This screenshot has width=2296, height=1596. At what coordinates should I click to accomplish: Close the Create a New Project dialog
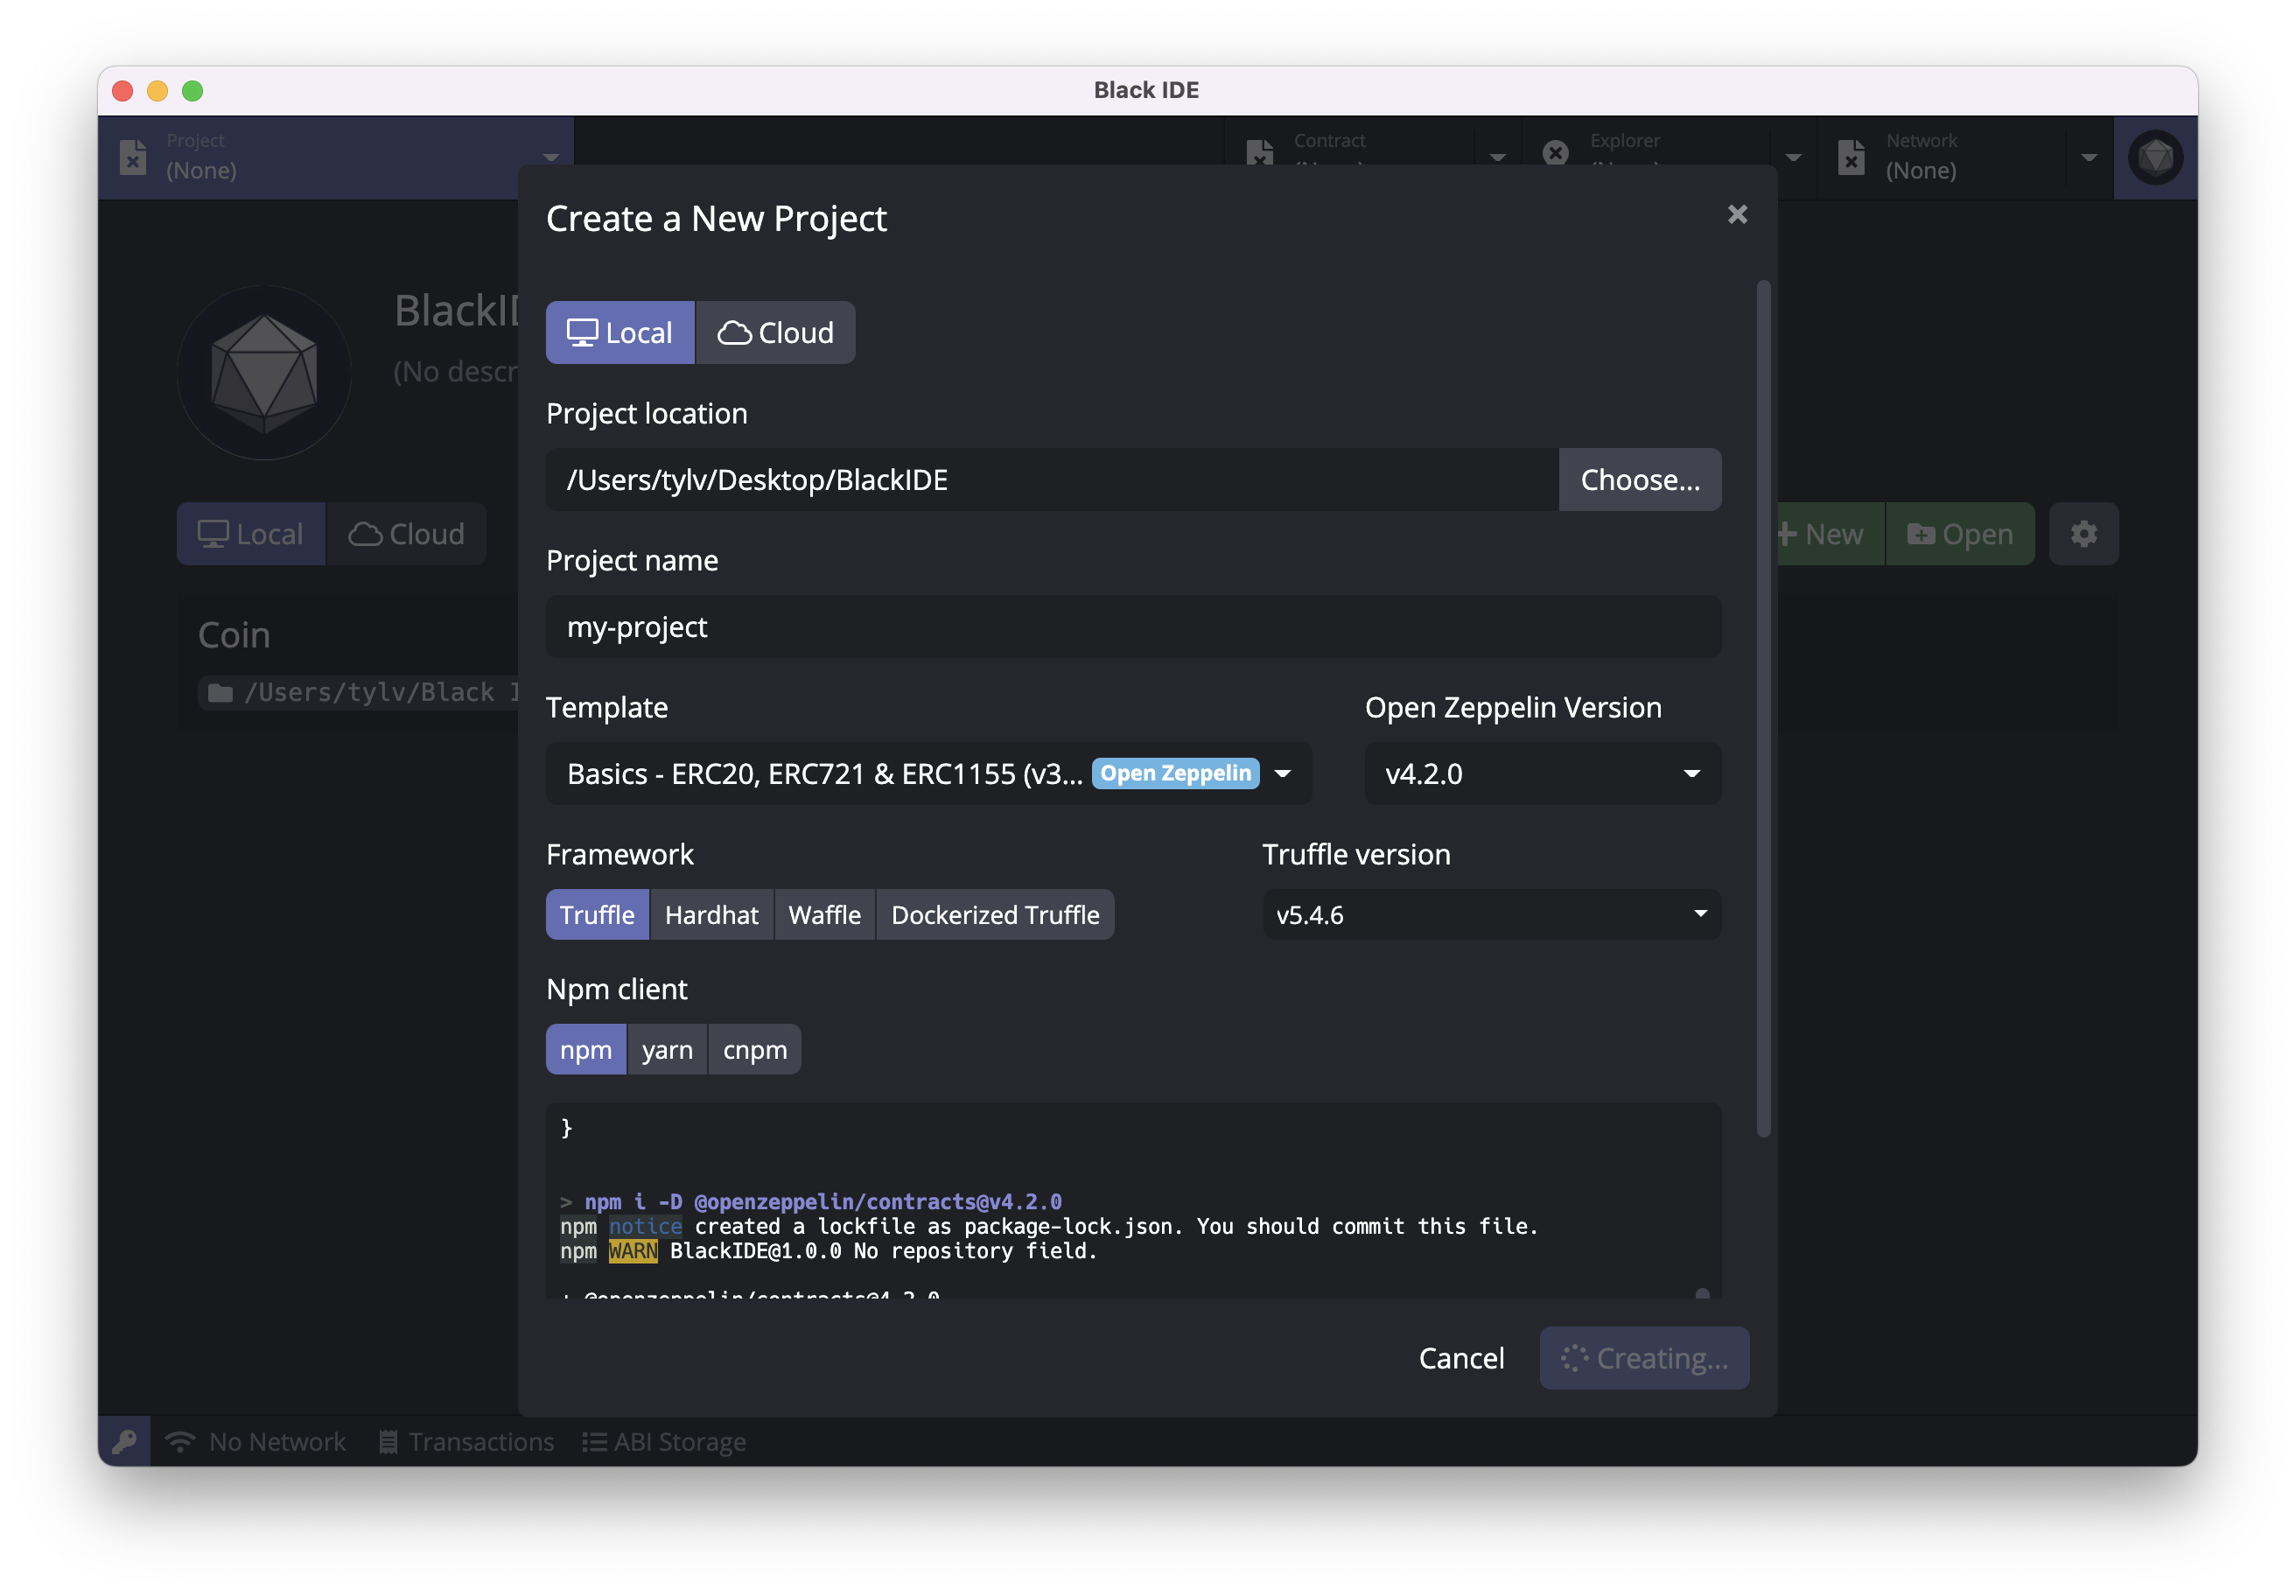coord(1737,215)
